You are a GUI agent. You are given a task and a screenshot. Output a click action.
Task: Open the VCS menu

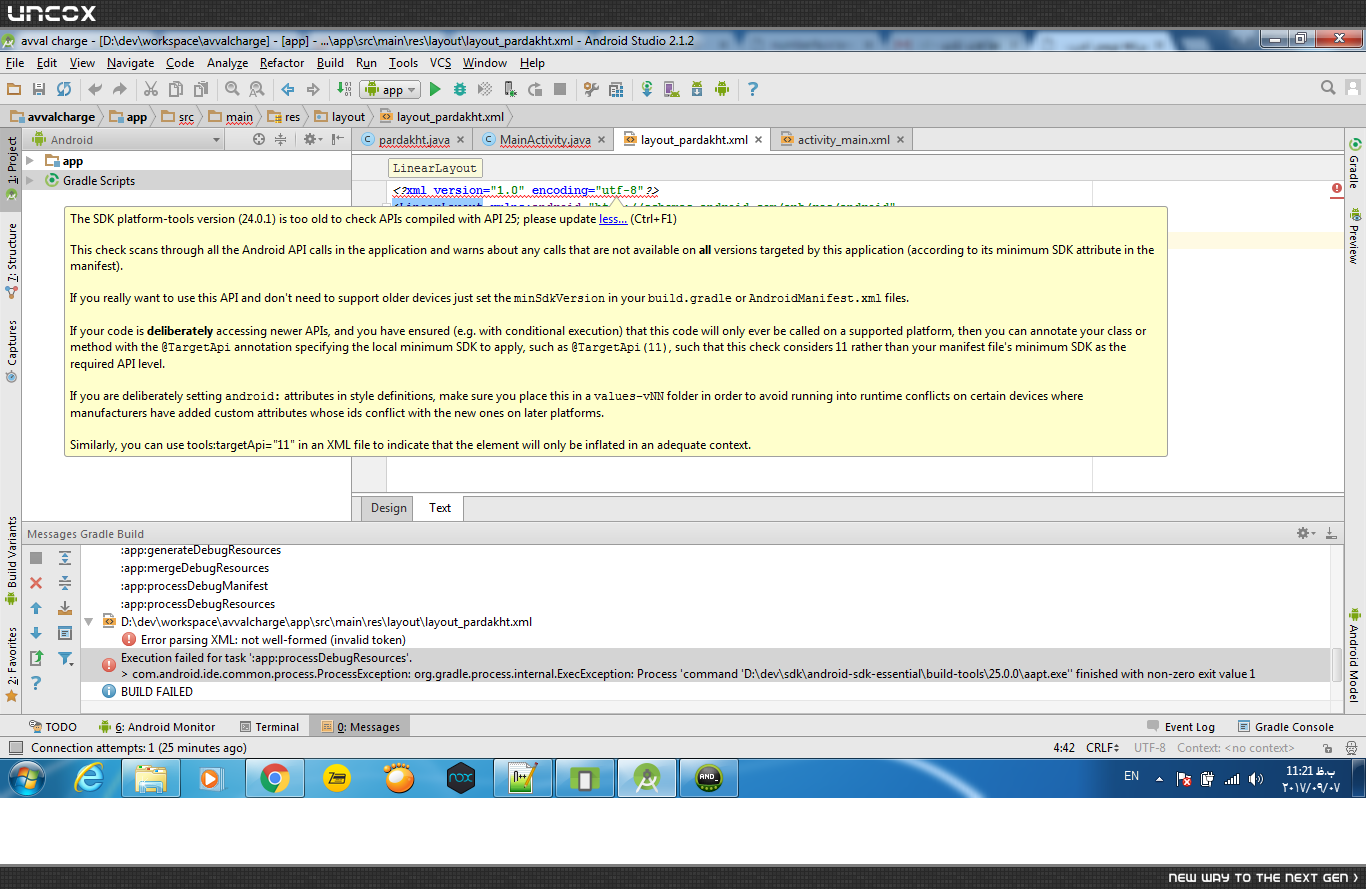click(441, 63)
